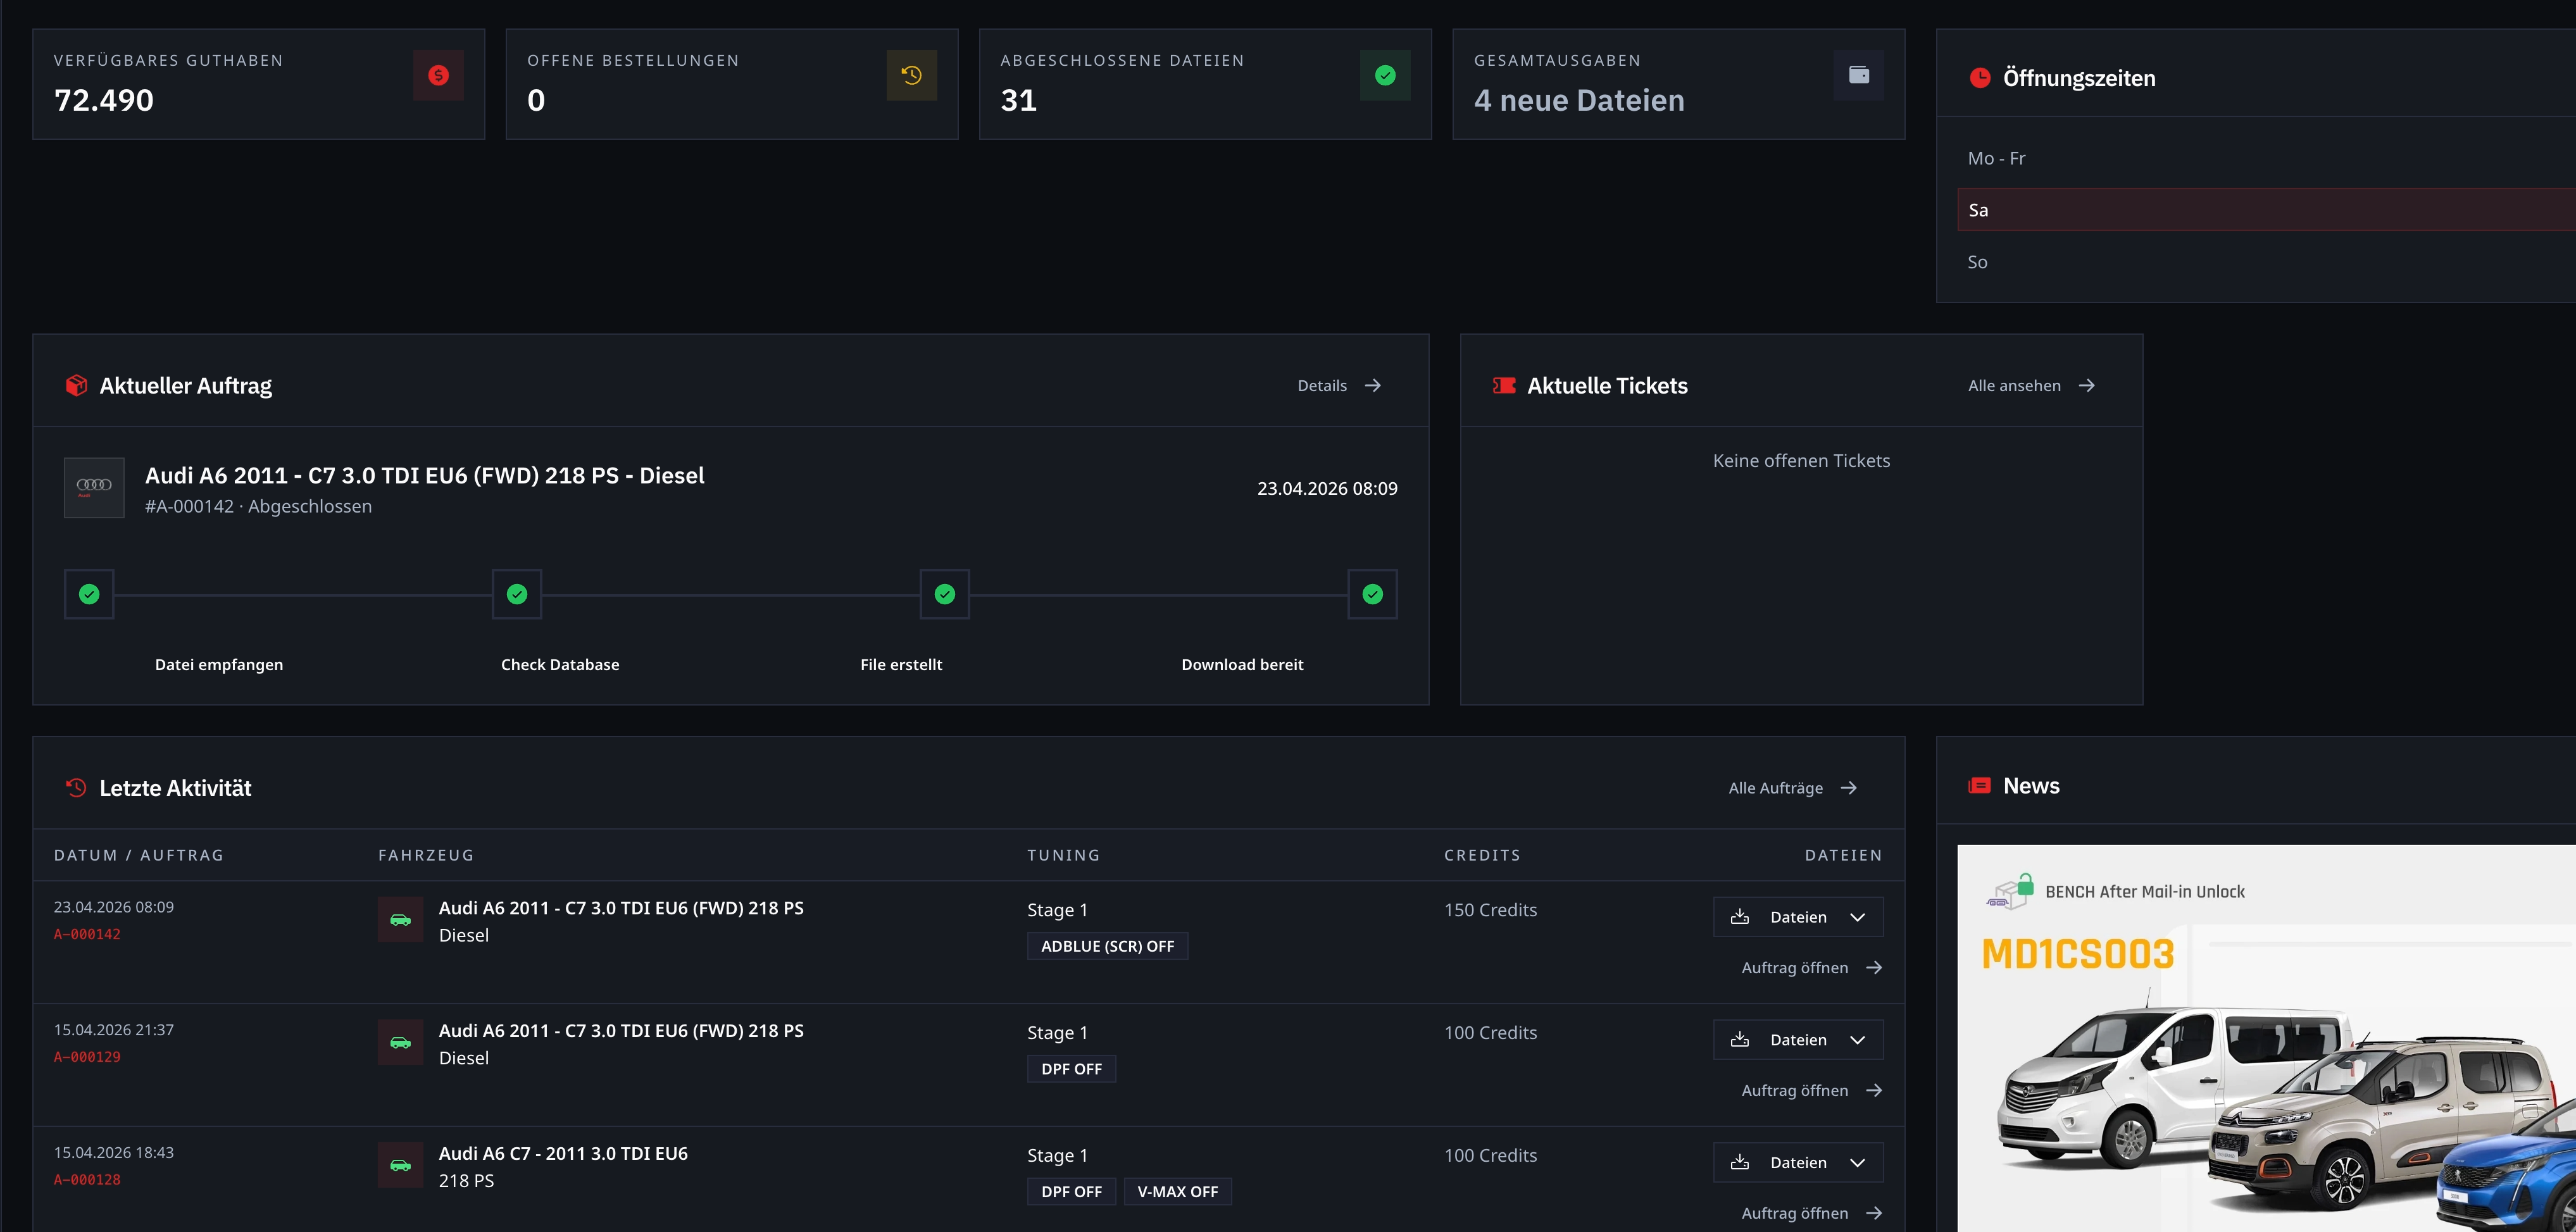
Task: Open Auftrag öffnen for order A-000128
Action: click(1812, 1213)
